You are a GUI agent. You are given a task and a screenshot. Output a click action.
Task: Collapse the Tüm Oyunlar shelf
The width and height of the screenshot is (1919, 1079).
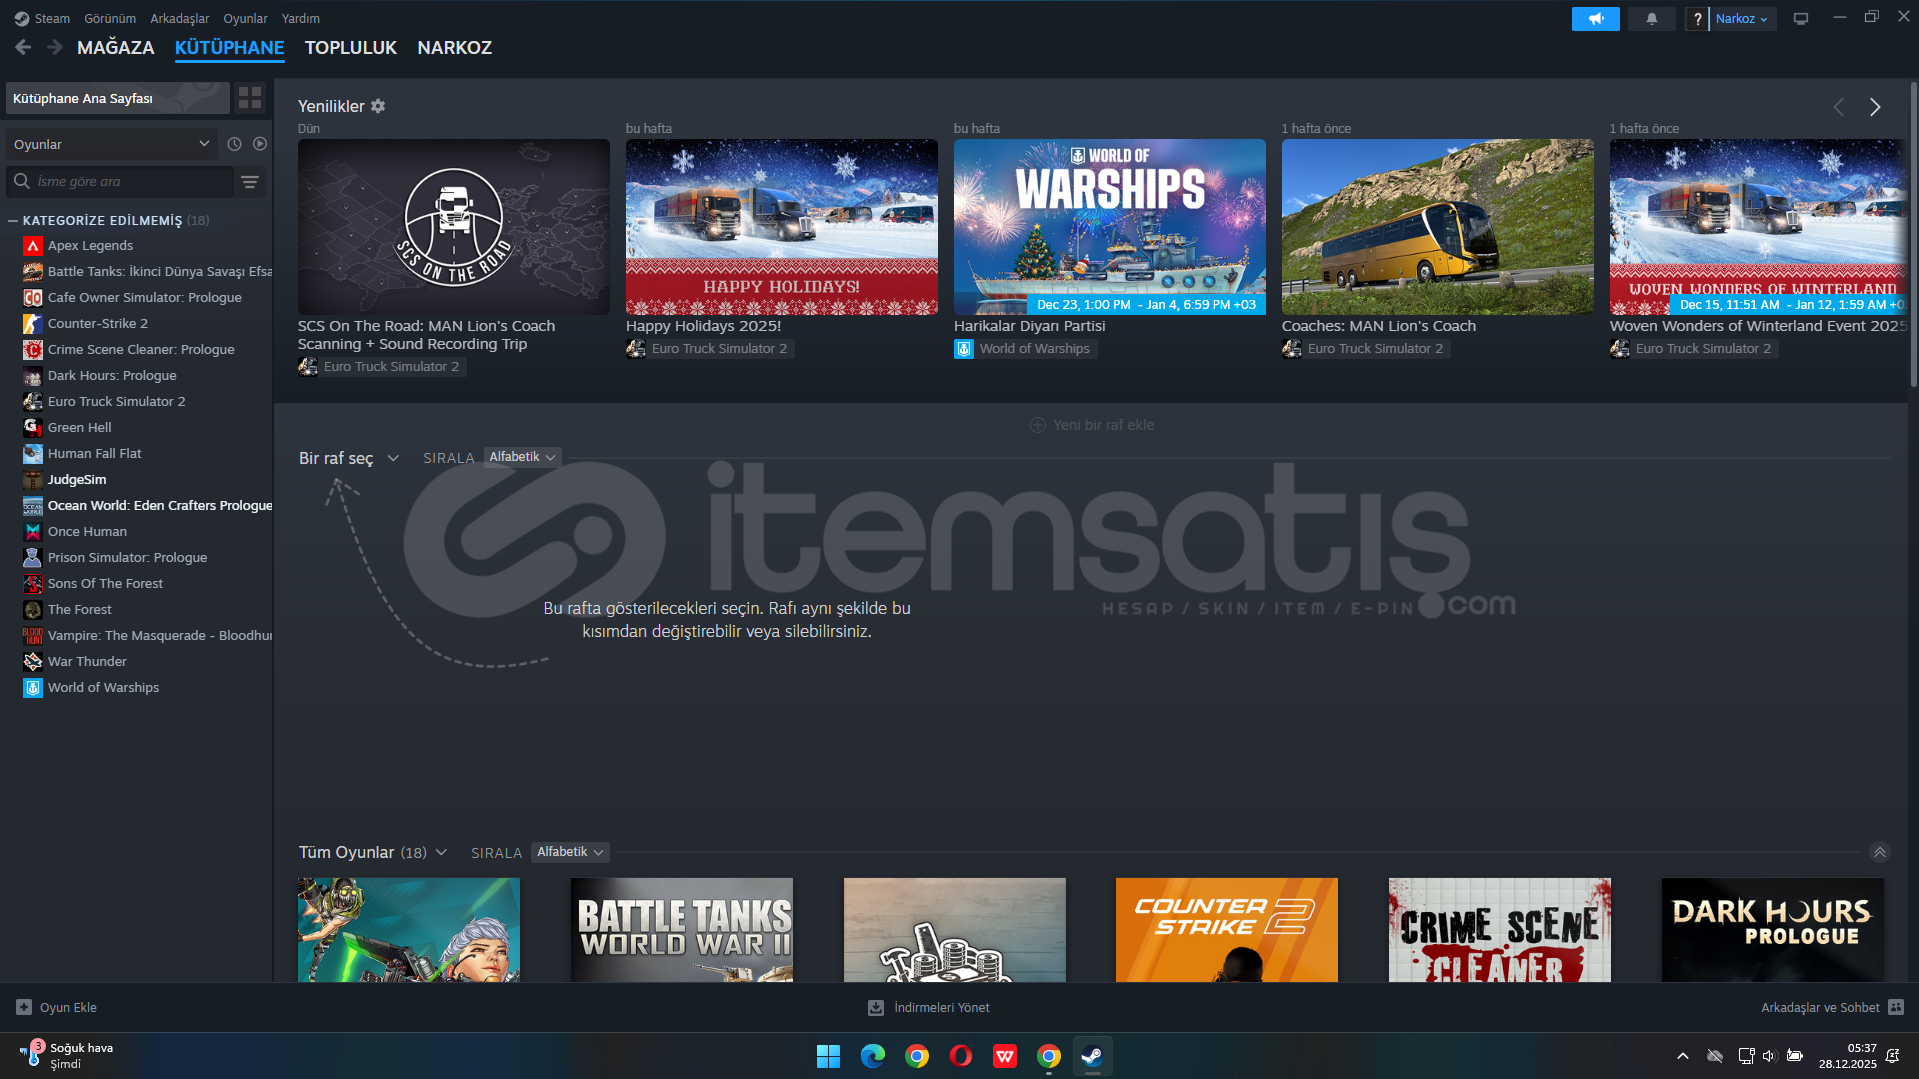1879,852
